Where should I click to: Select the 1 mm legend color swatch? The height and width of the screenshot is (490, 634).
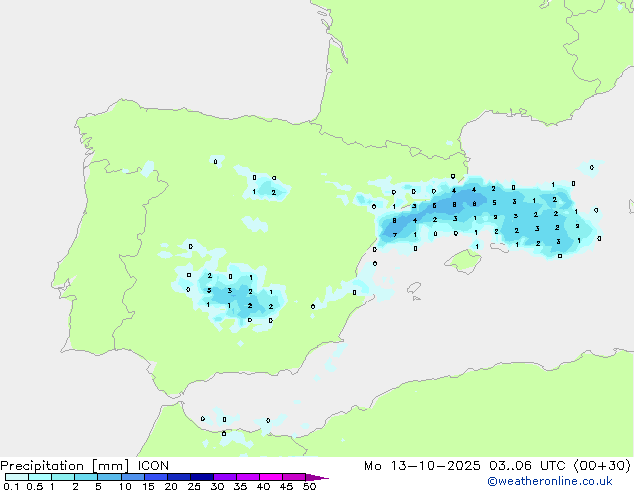tap(63, 477)
